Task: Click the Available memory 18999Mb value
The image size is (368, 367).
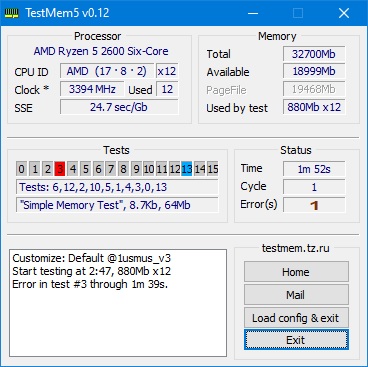Action: (x=314, y=71)
